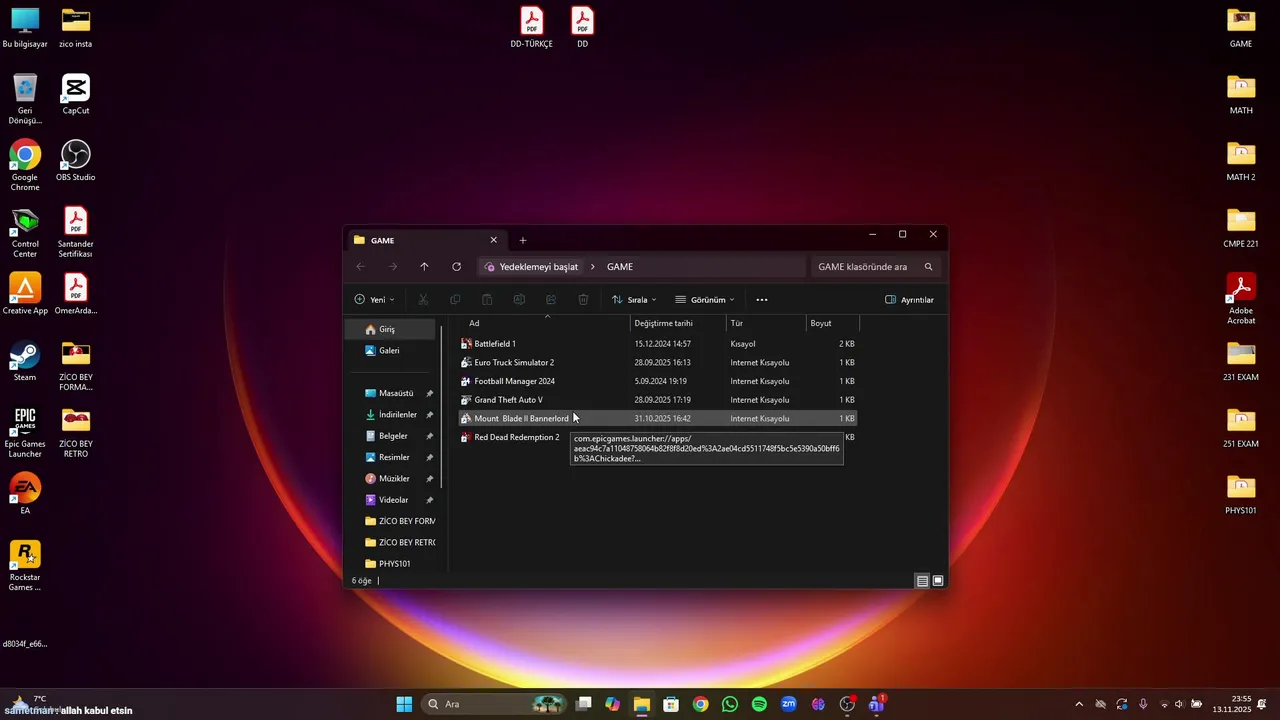Click breadcrumb chevron after Yedeklemeyi başlat

592,267
